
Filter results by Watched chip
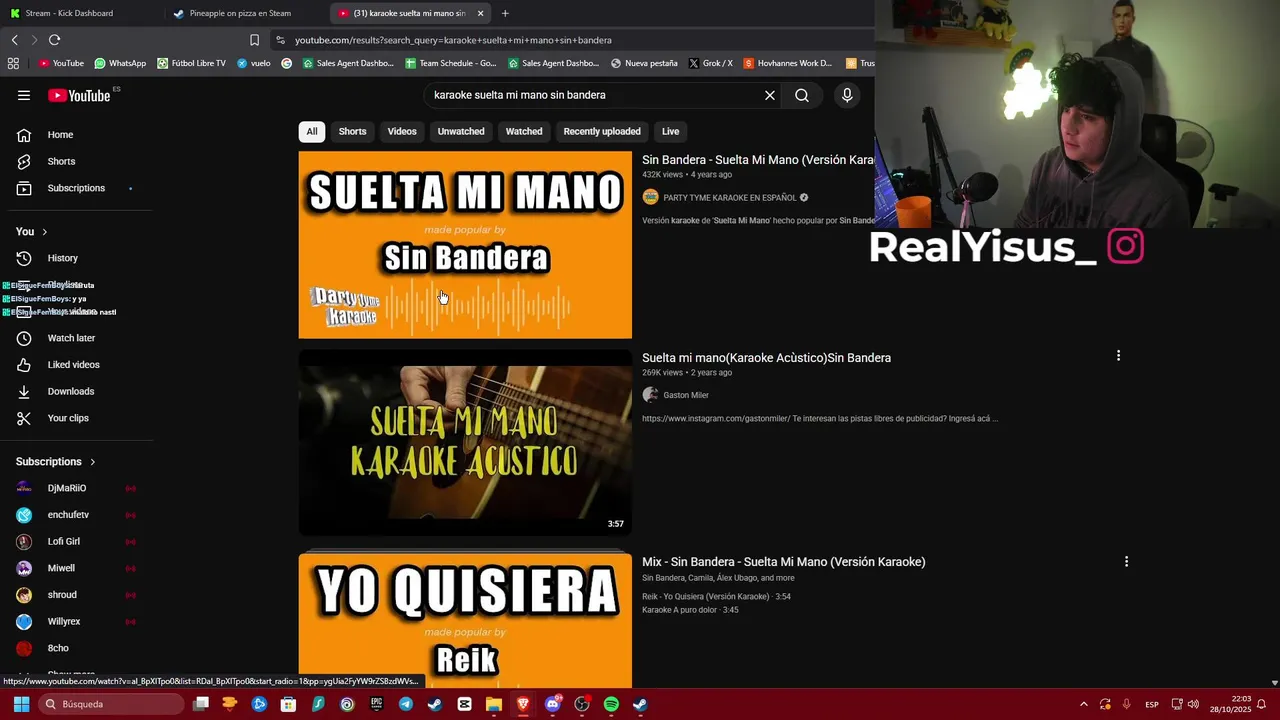pos(524,131)
